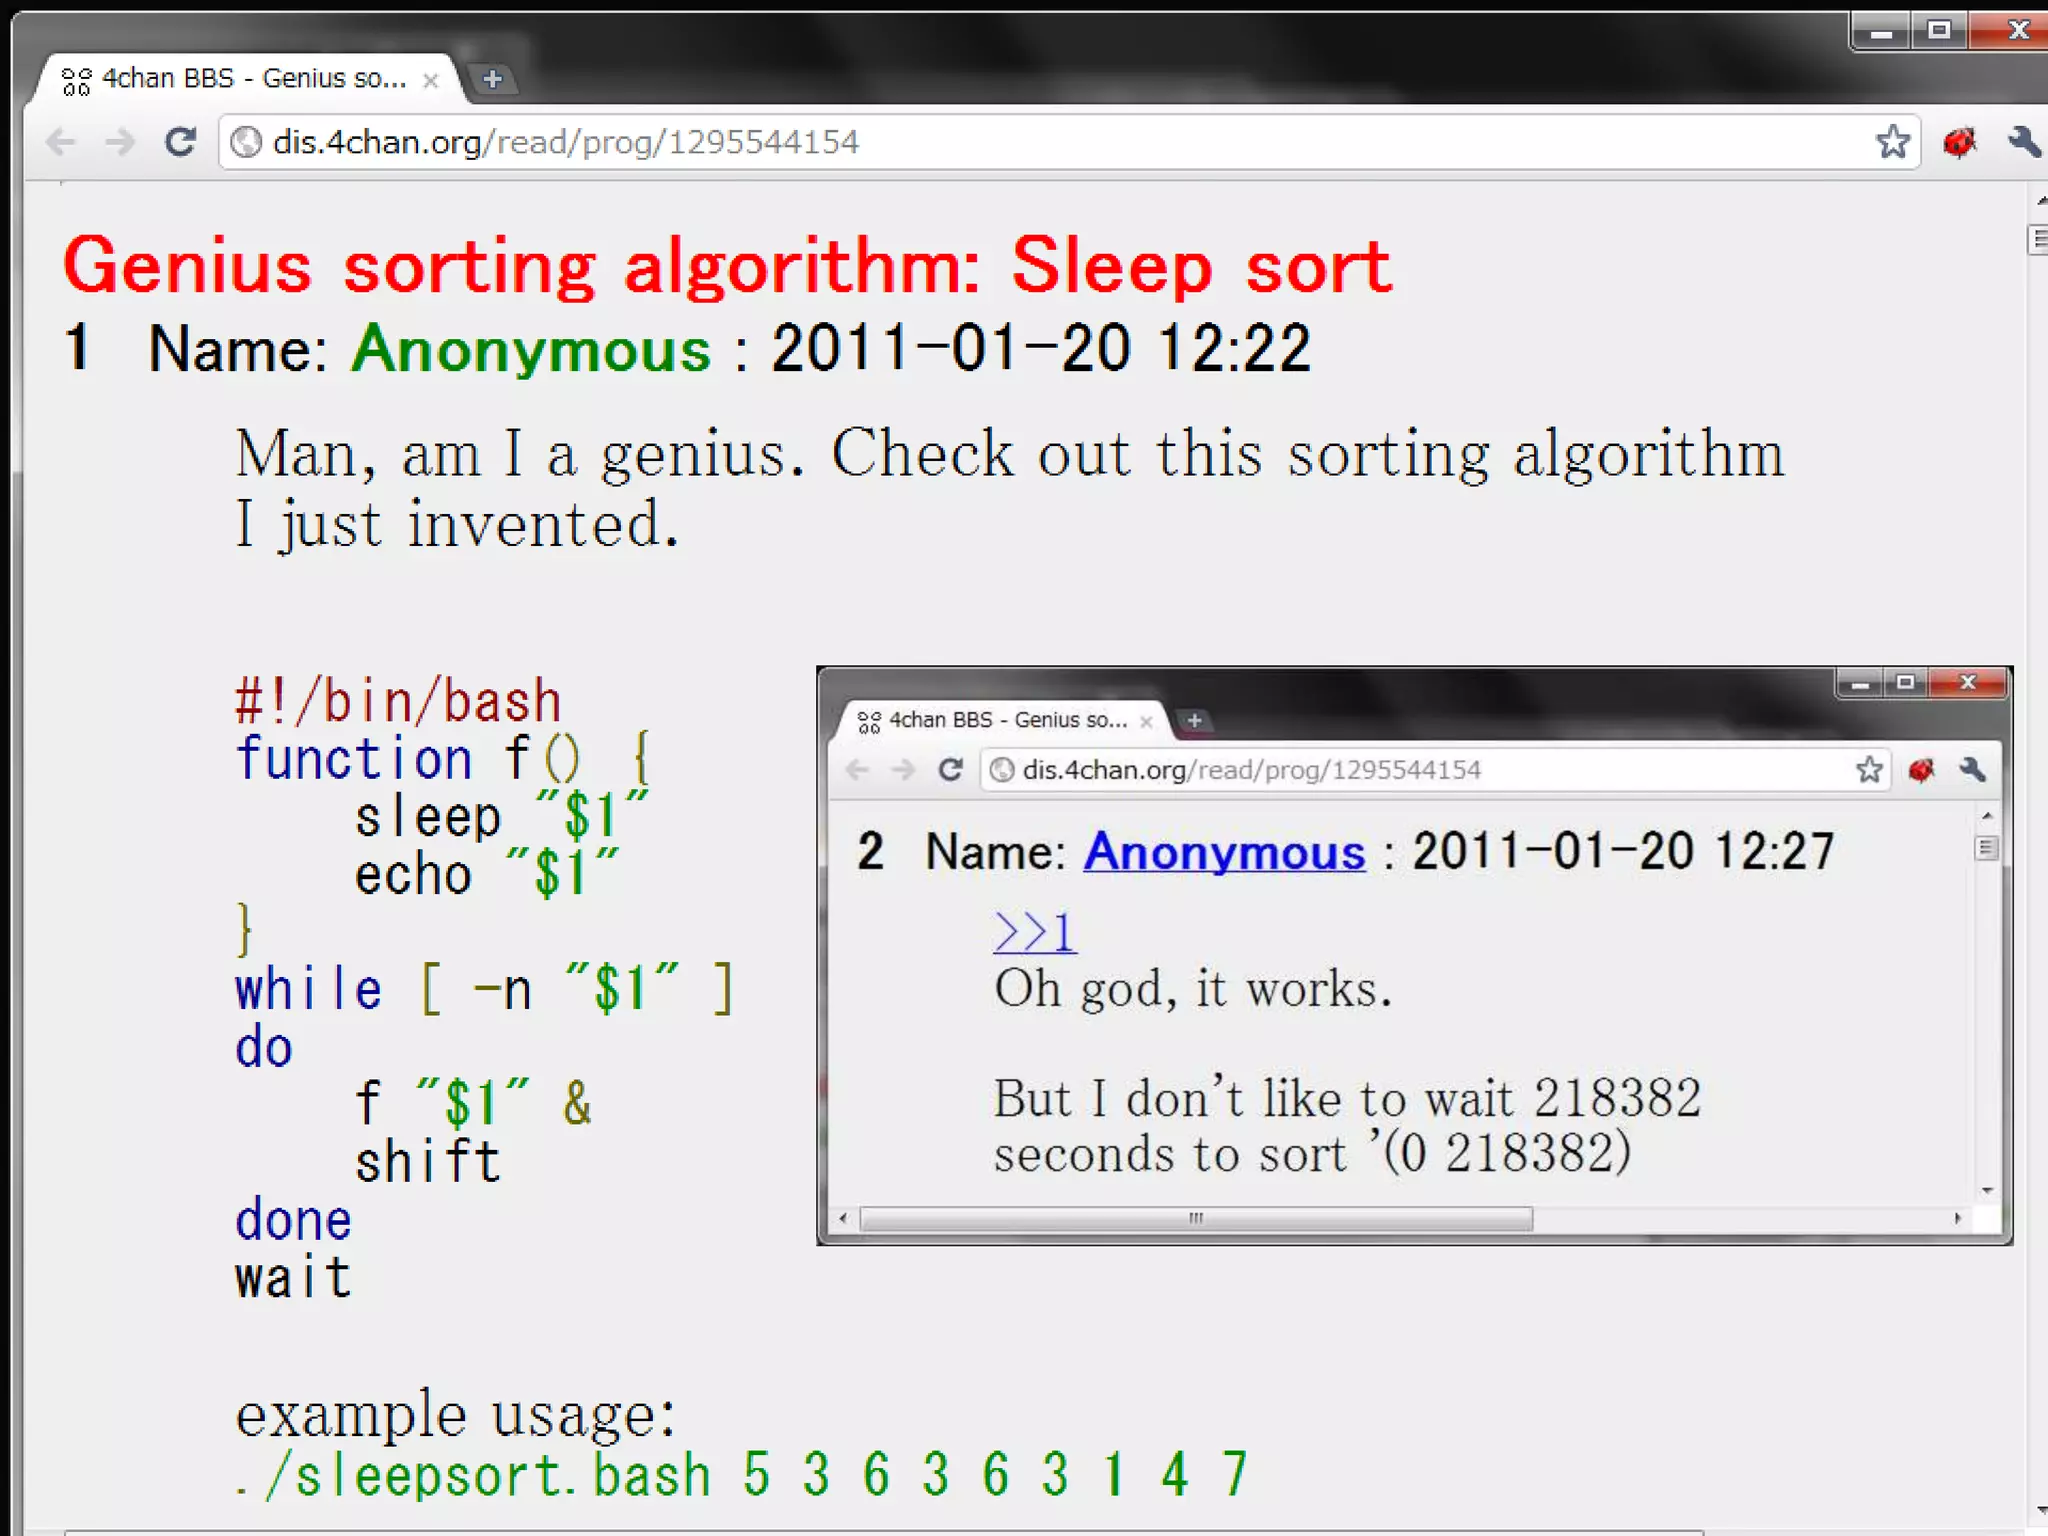Click the inner window reload button
This screenshot has height=1536, width=2048.
click(x=950, y=769)
